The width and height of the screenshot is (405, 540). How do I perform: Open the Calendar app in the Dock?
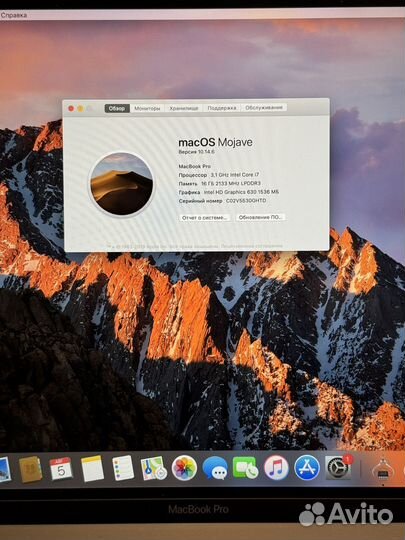[61, 469]
